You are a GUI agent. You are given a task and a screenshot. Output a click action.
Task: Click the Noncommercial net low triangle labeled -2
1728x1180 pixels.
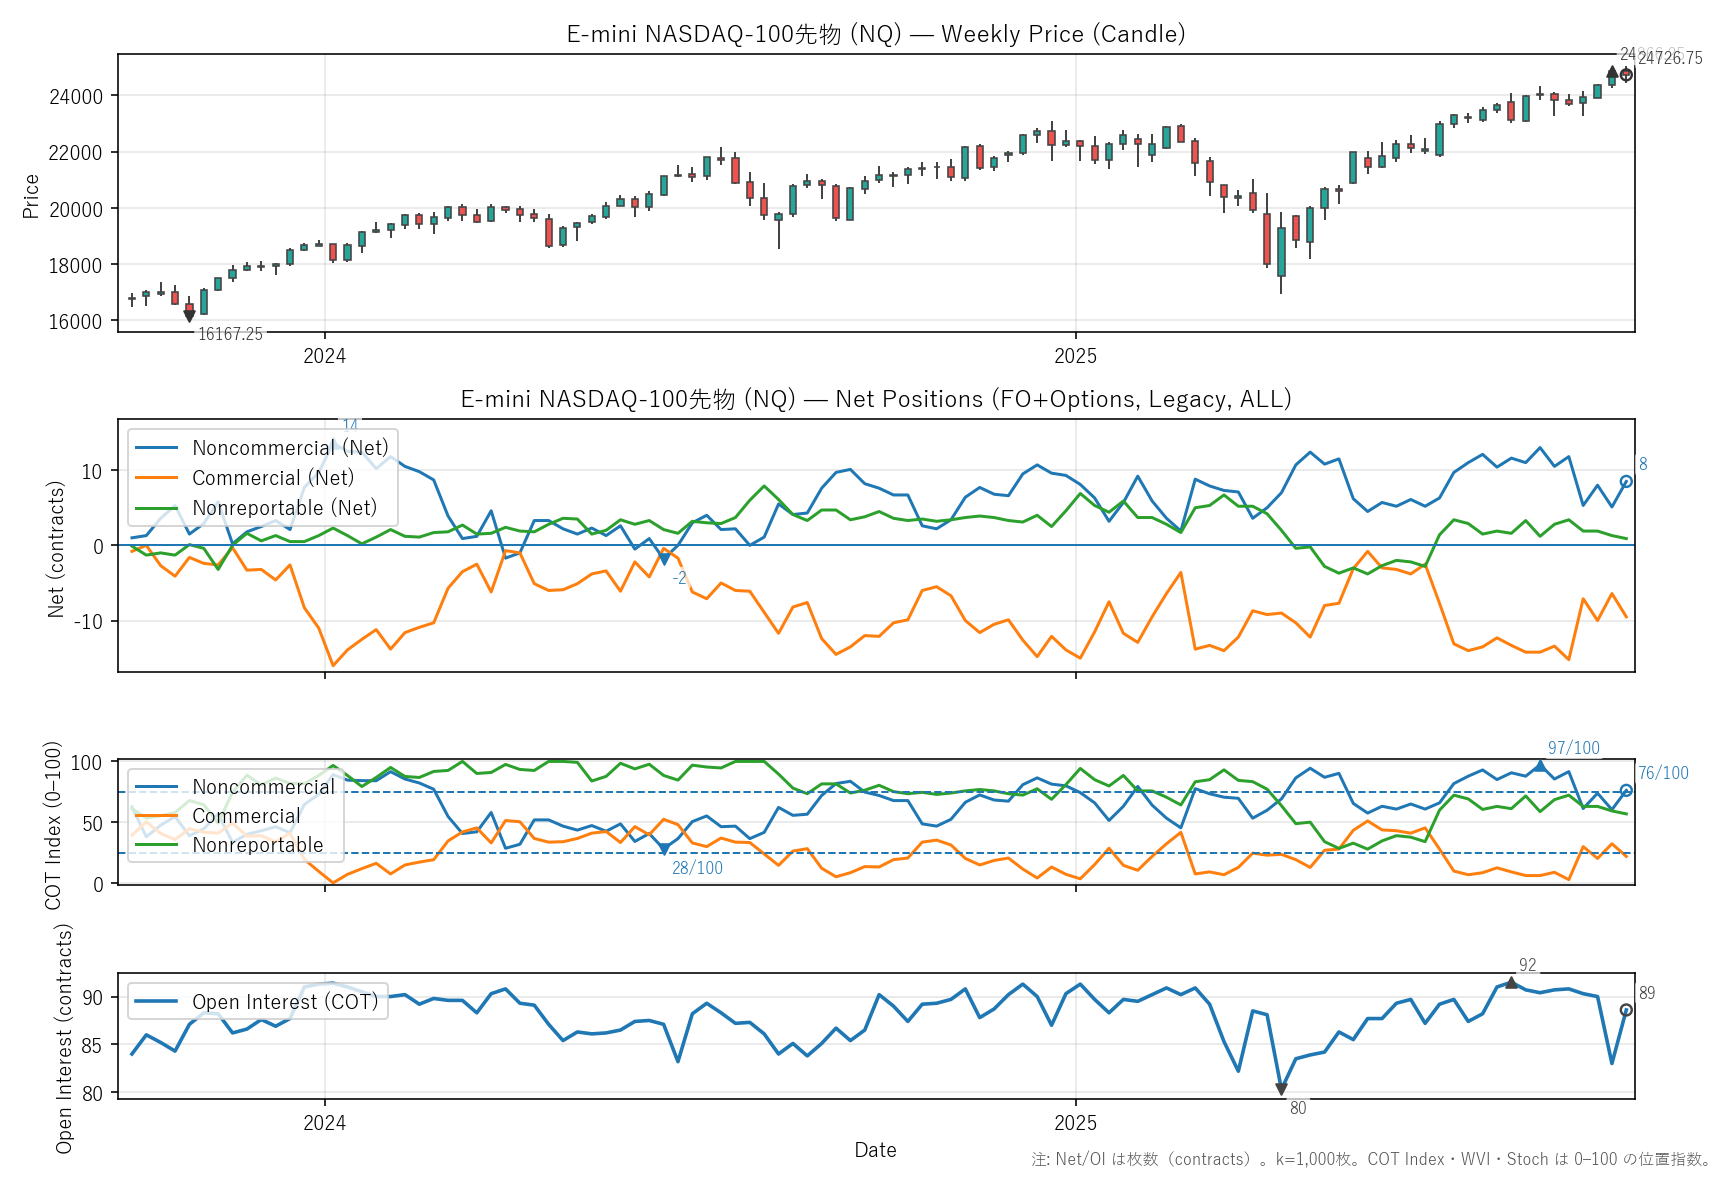point(664,560)
